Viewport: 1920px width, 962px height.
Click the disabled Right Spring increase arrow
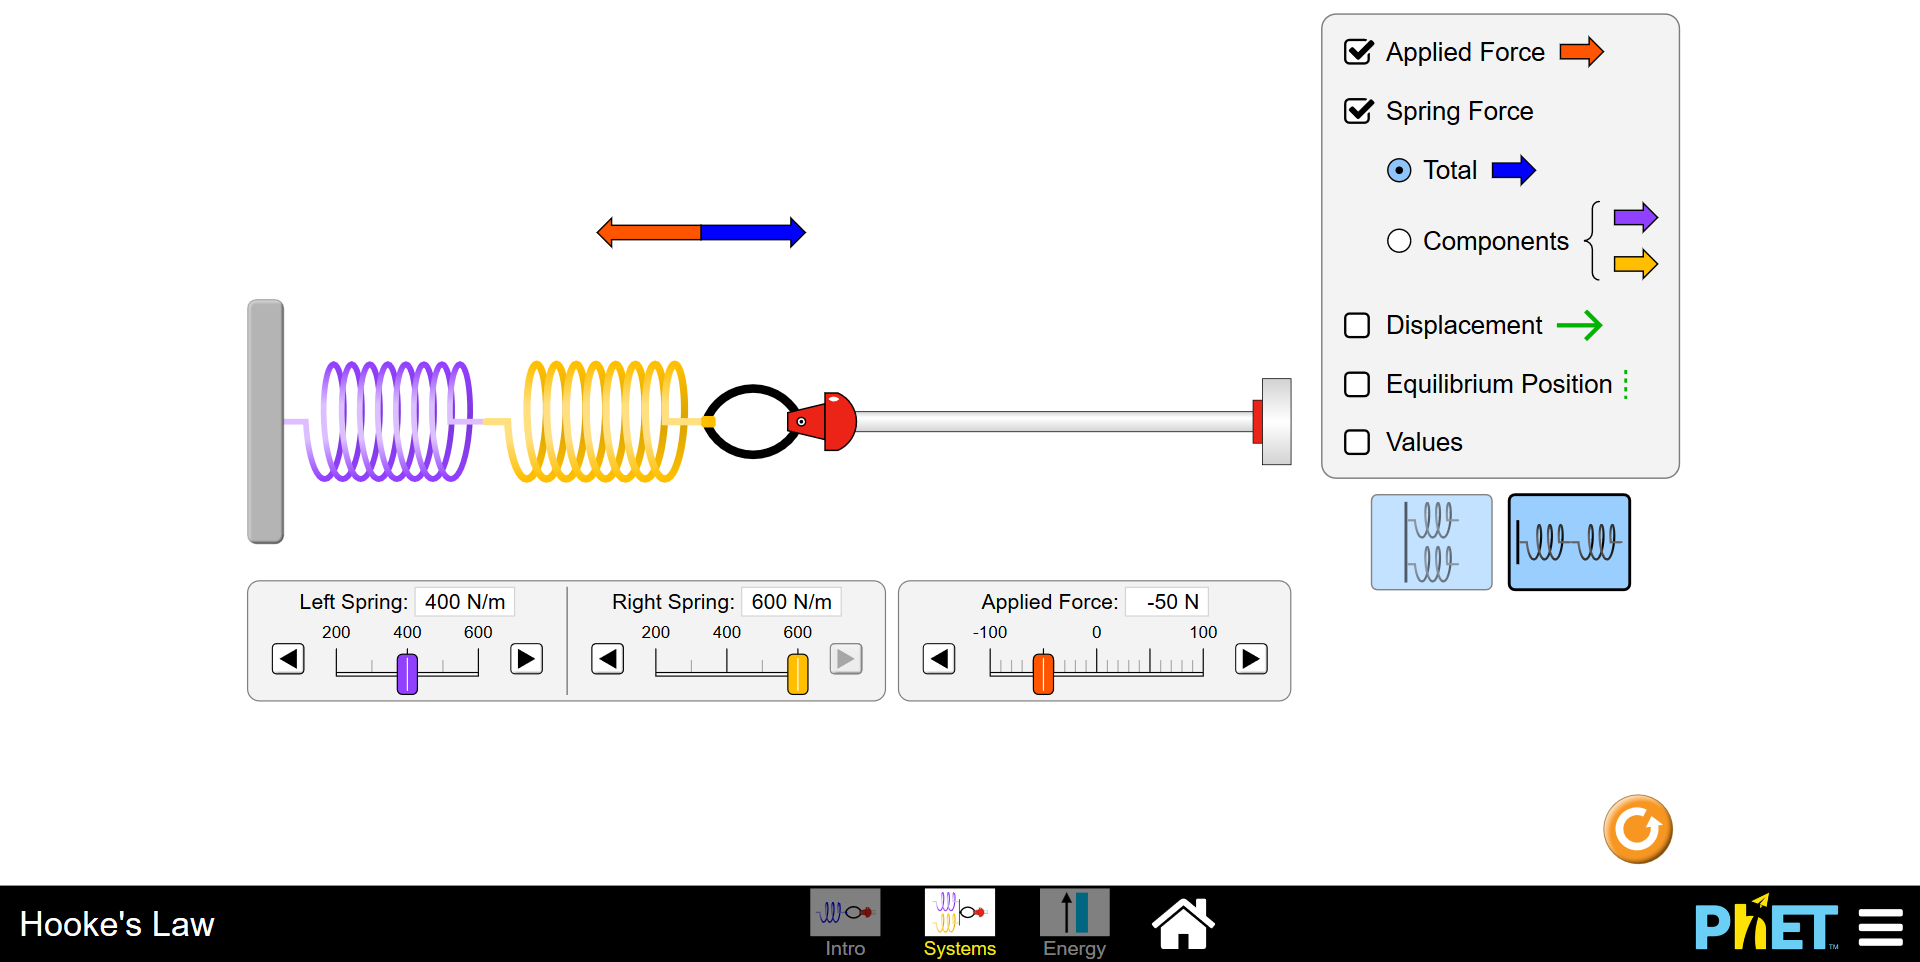pos(846,659)
